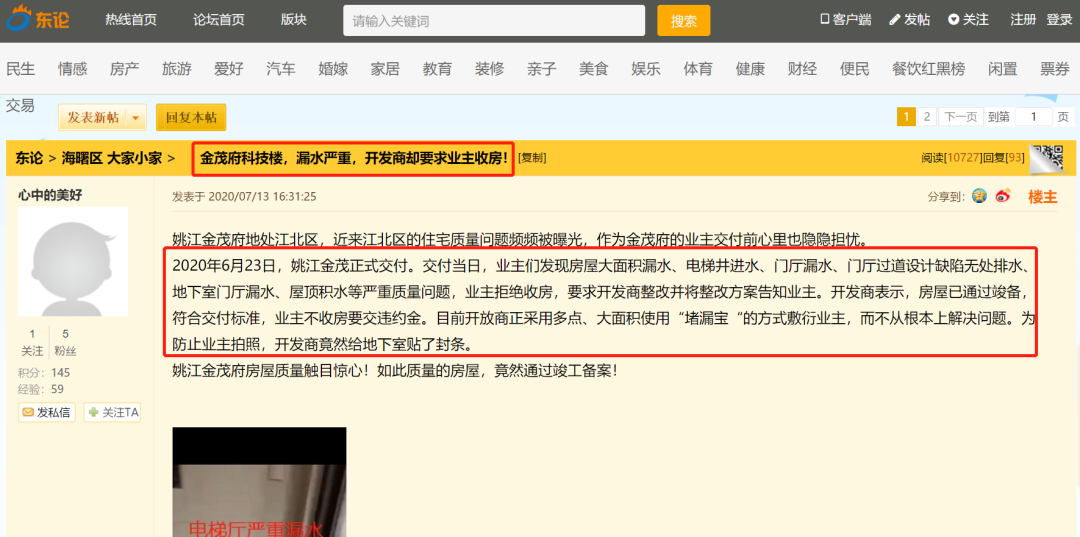
Task: Select the 票券 category tab
Action: (x=1055, y=69)
